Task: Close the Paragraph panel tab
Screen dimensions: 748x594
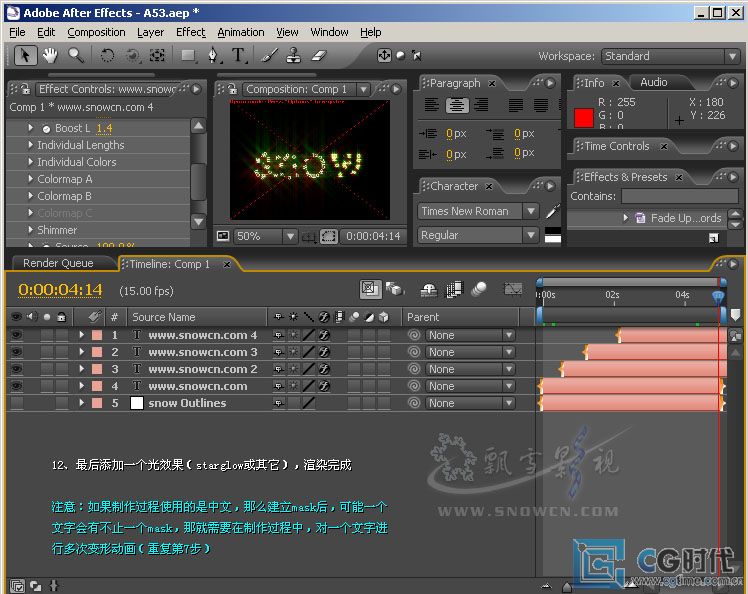Action: (492, 83)
